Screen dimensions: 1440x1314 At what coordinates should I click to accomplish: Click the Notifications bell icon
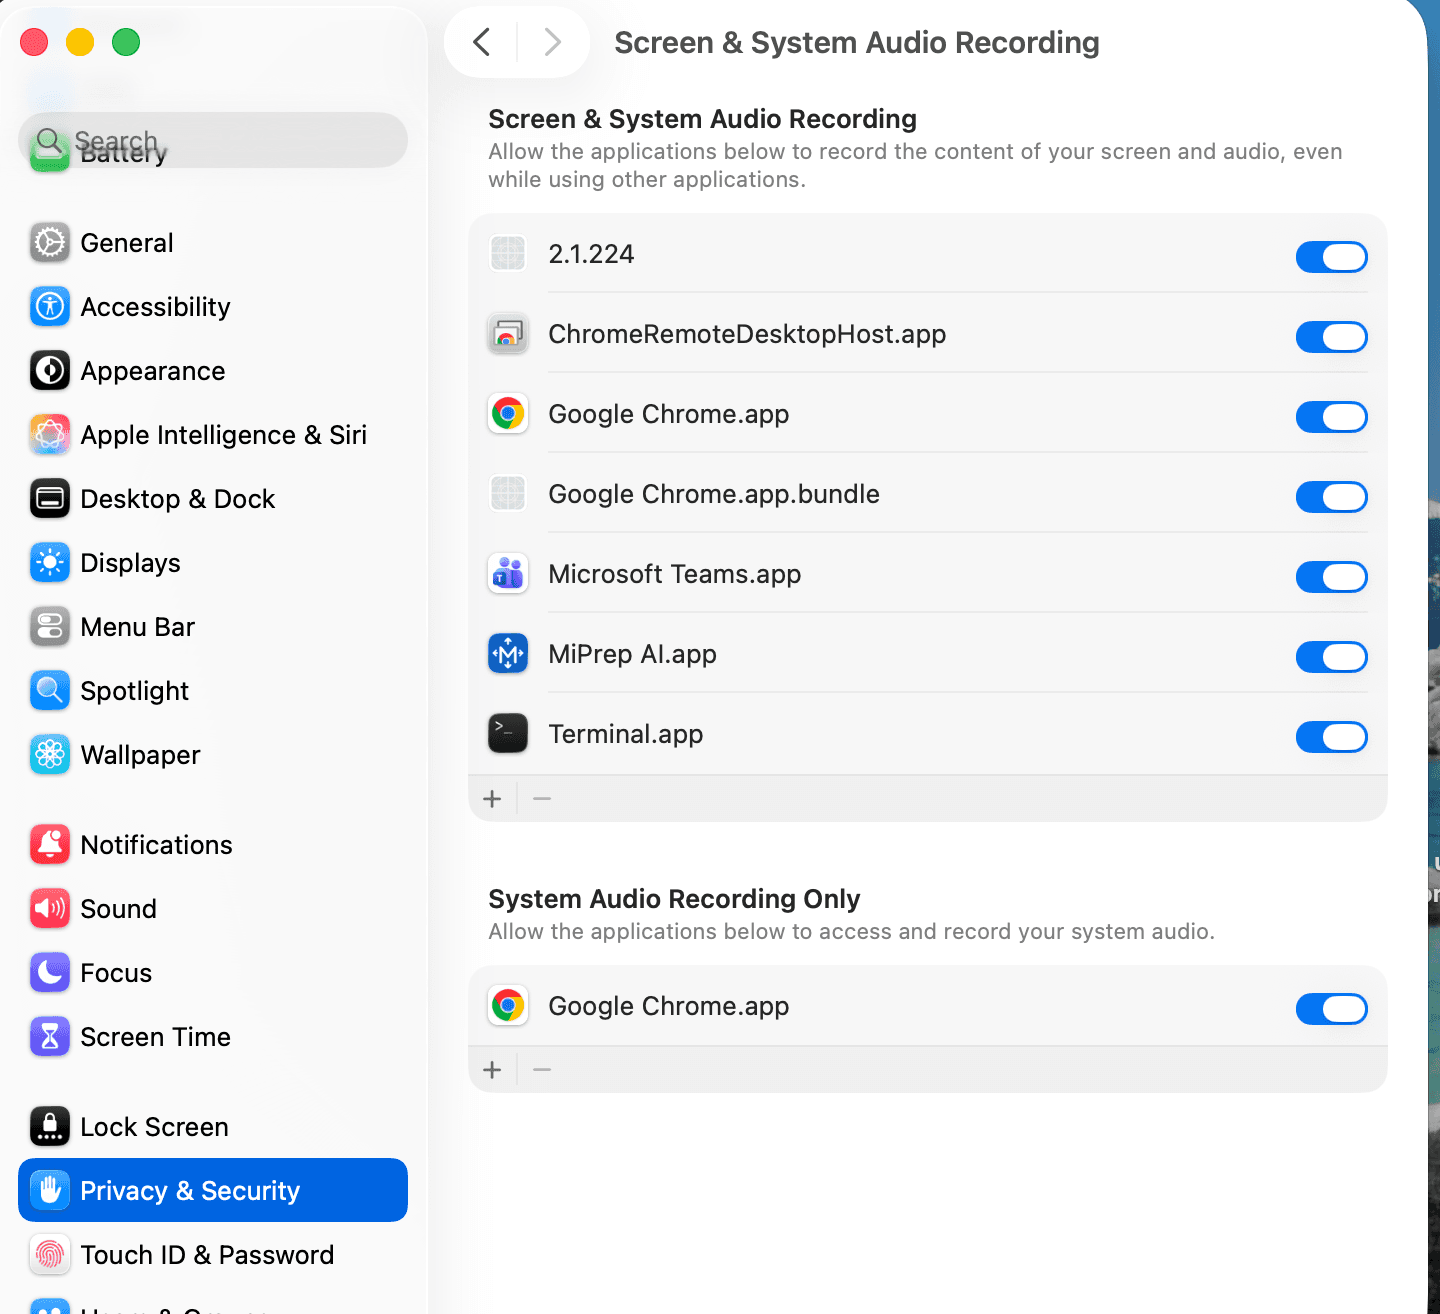pos(50,845)
